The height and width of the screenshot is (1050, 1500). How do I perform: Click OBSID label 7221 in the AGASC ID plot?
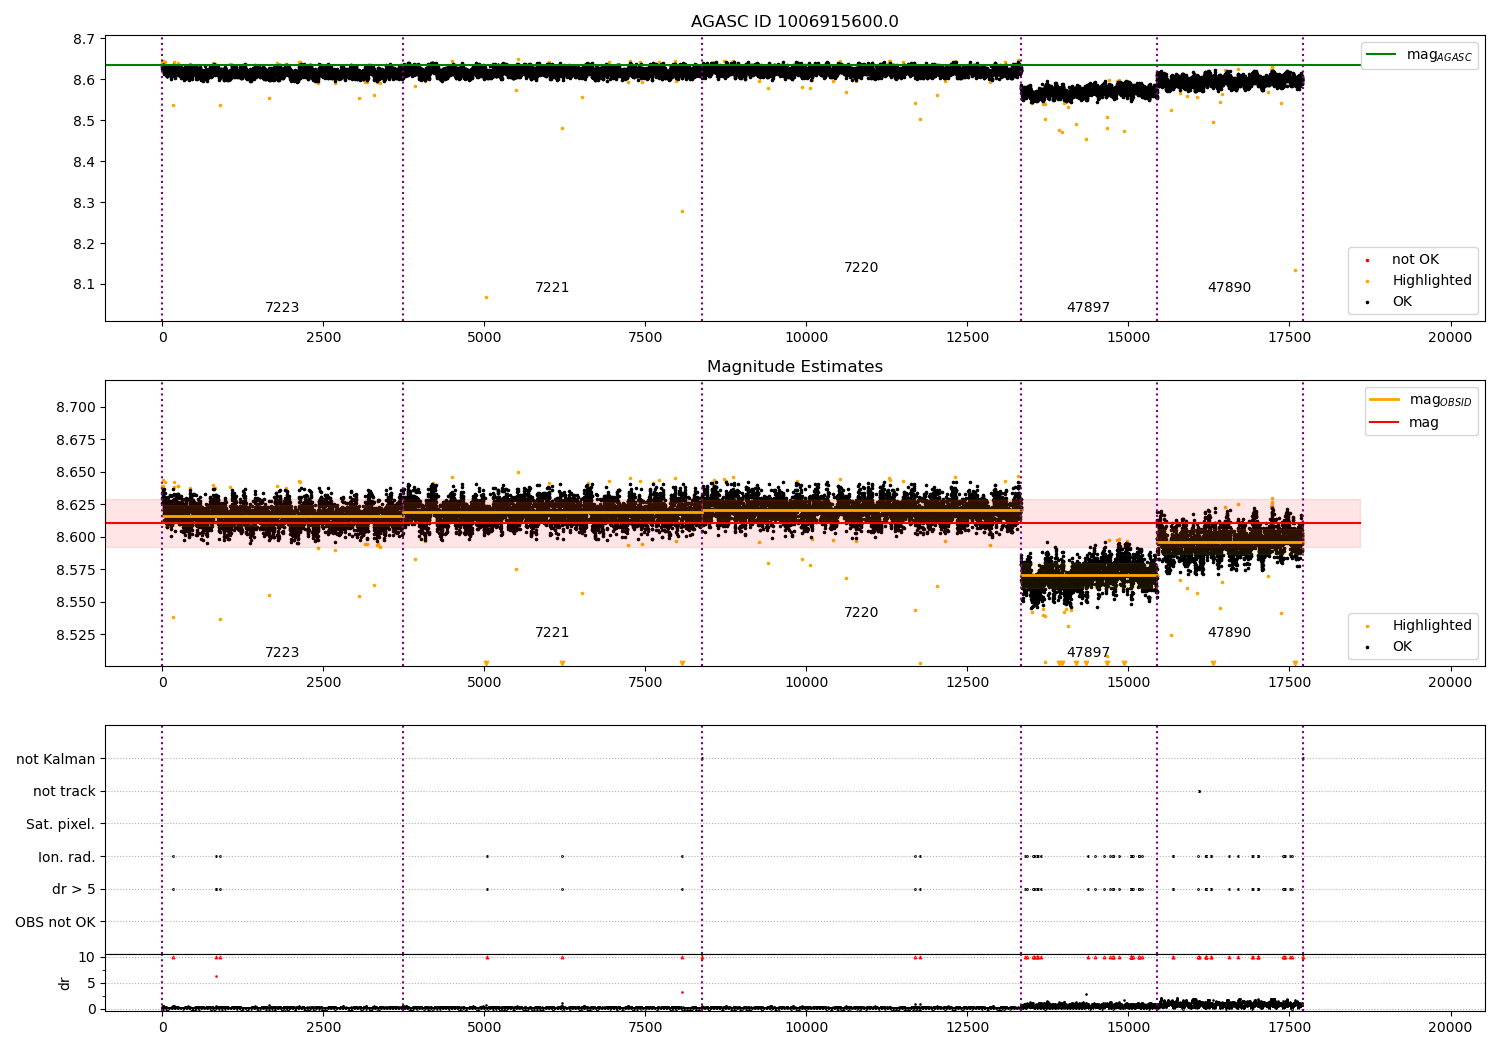pos(552,288)
